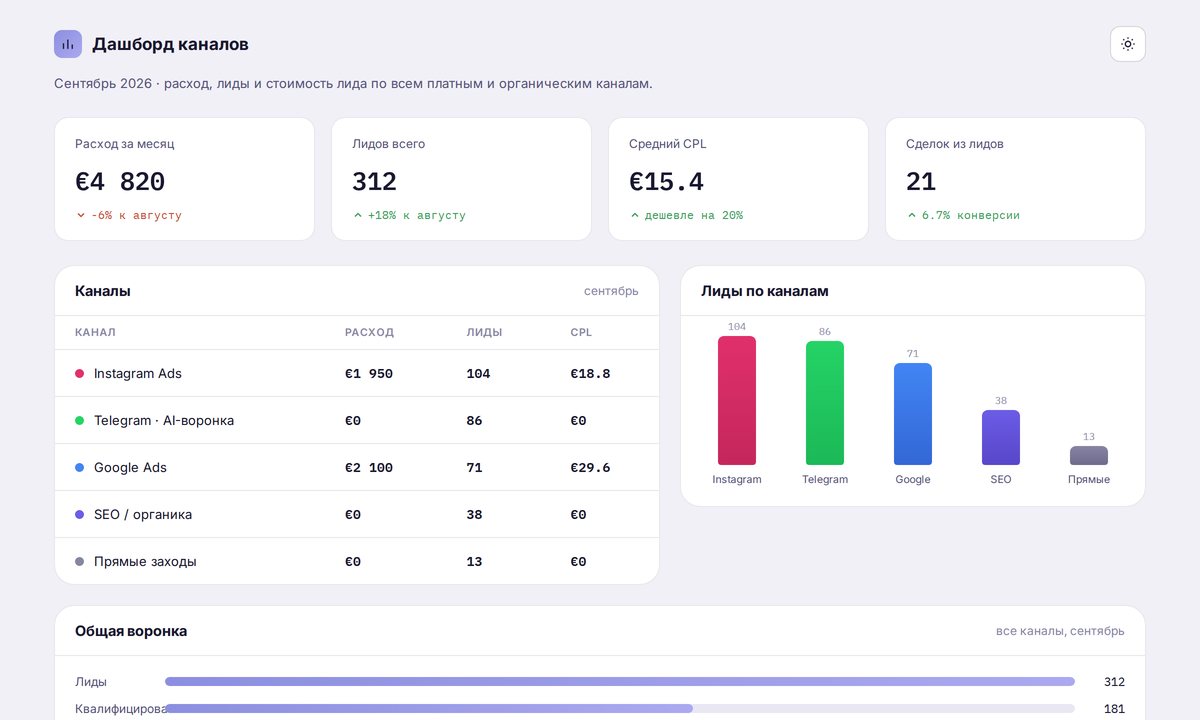Click the 104 leads cell in table
1200x720 pixels.
pos(478,373)
